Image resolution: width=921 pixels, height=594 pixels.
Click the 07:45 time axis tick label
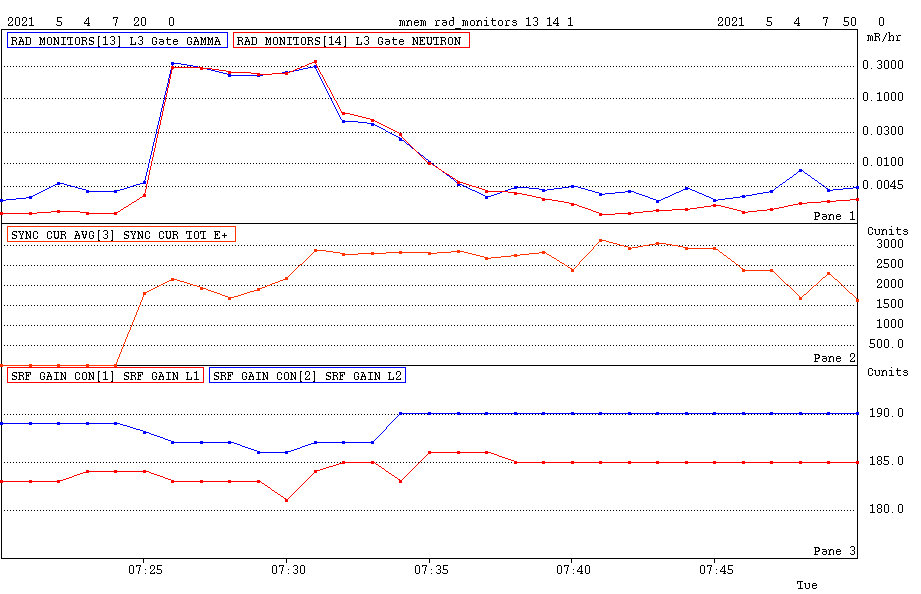(x=716, y=570)
